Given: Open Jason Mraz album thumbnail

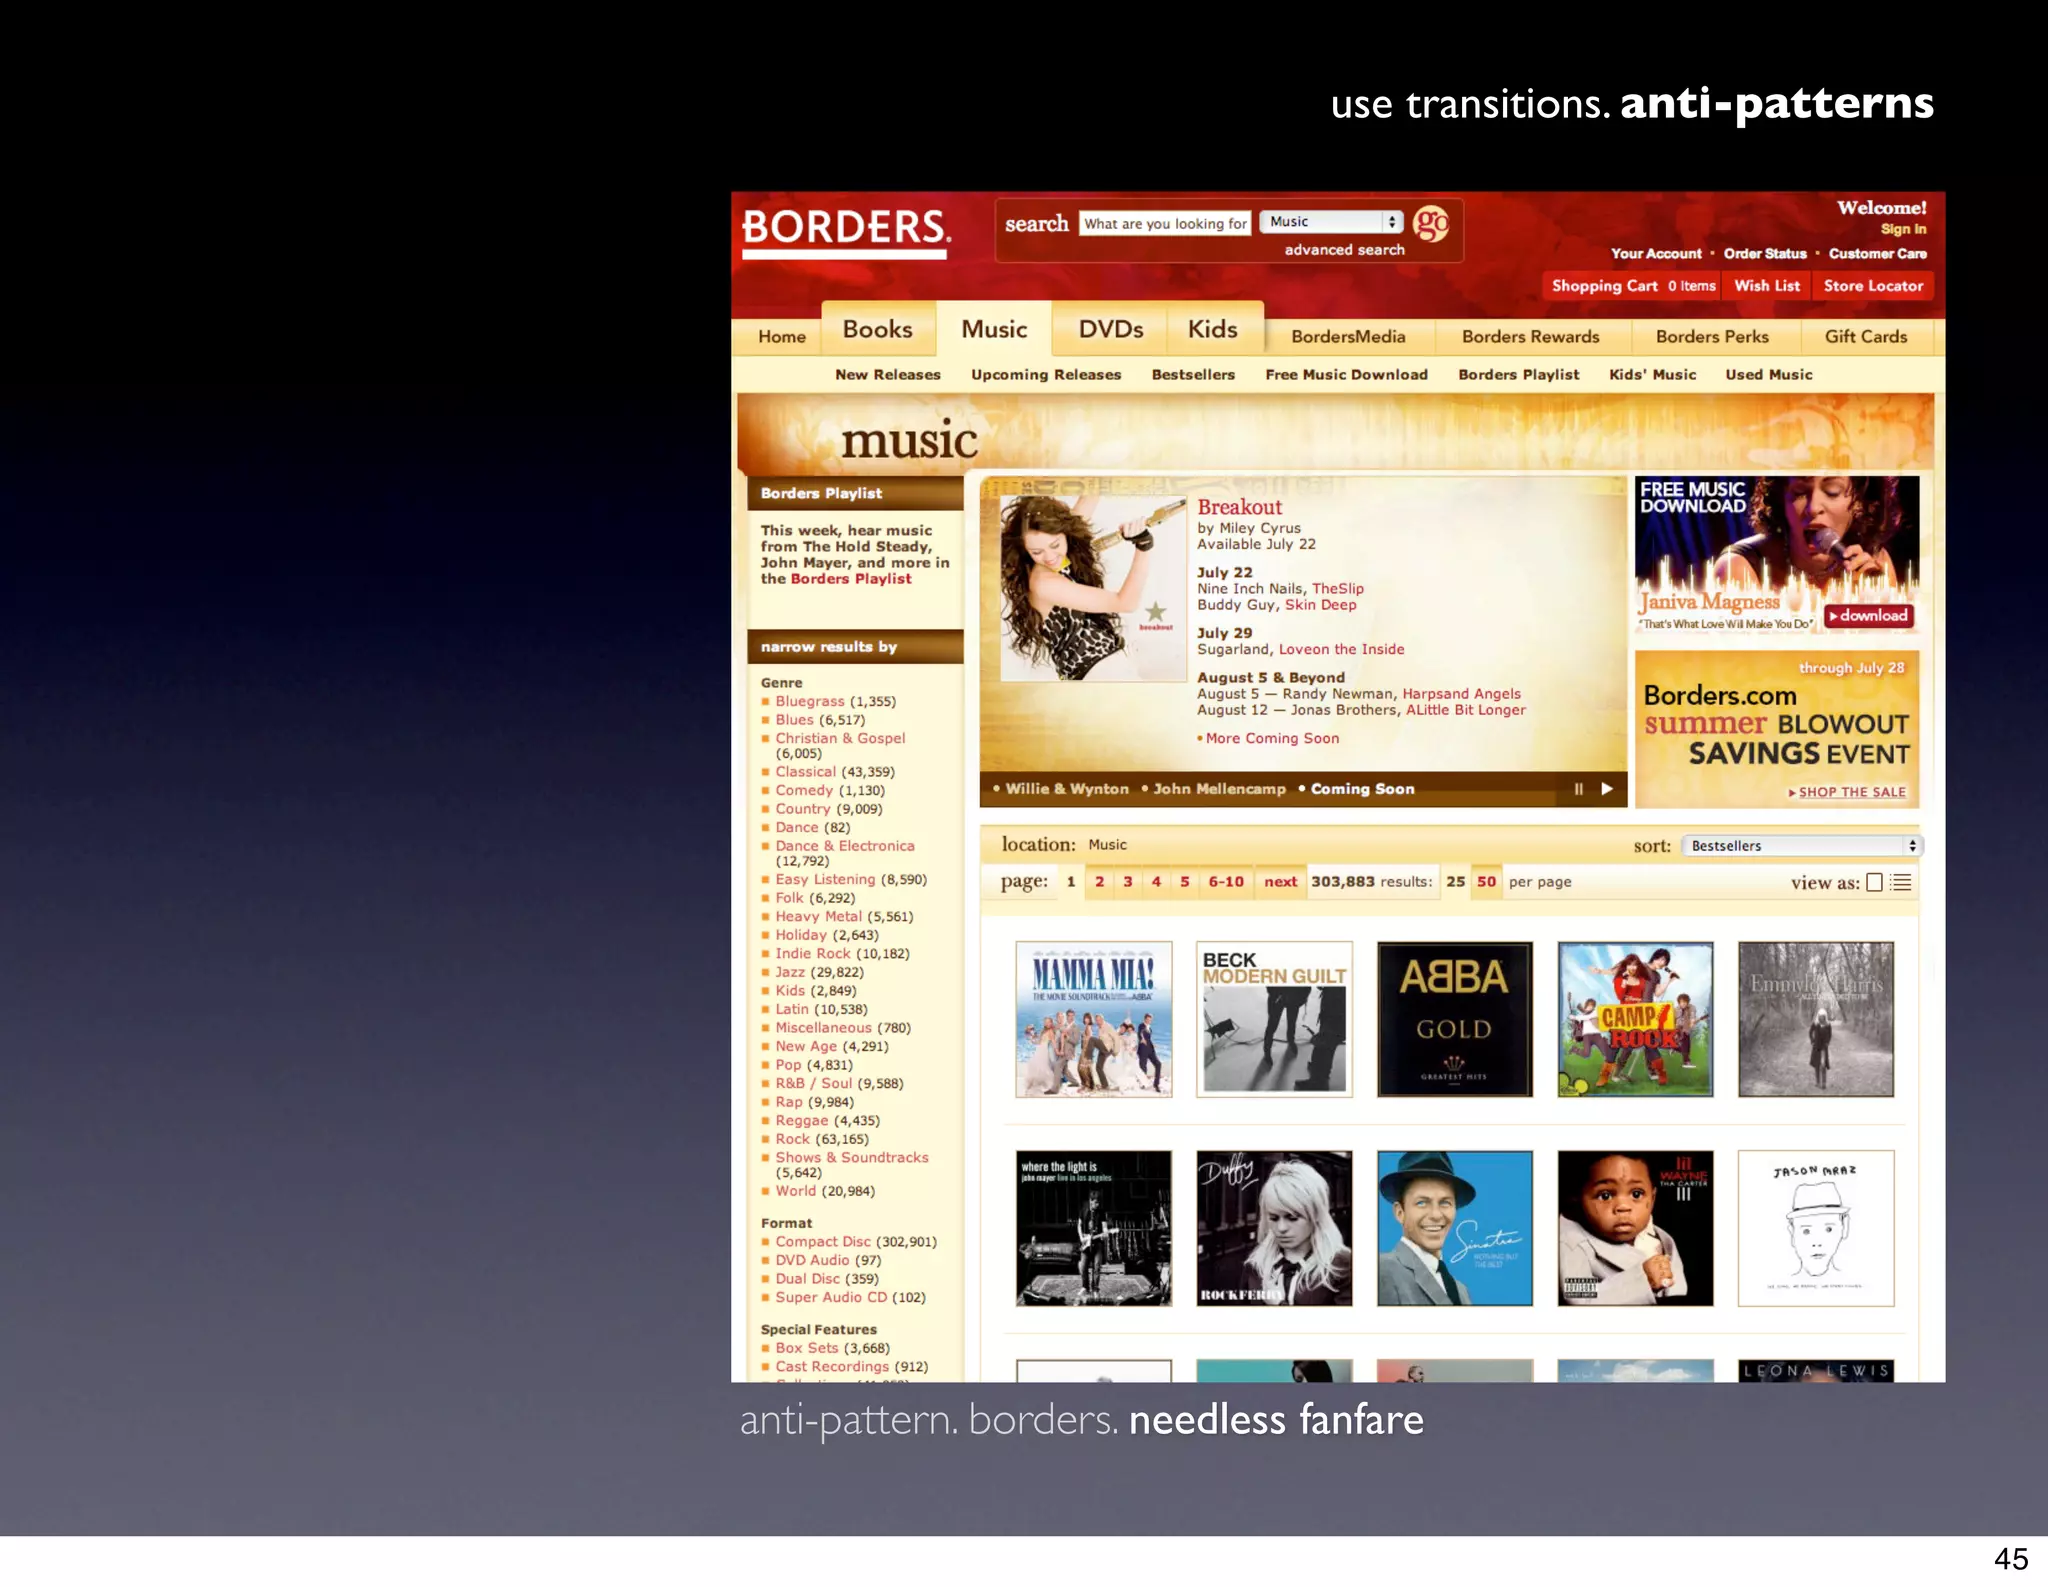Looking at the screenshot, I should click(1816, 1228).
